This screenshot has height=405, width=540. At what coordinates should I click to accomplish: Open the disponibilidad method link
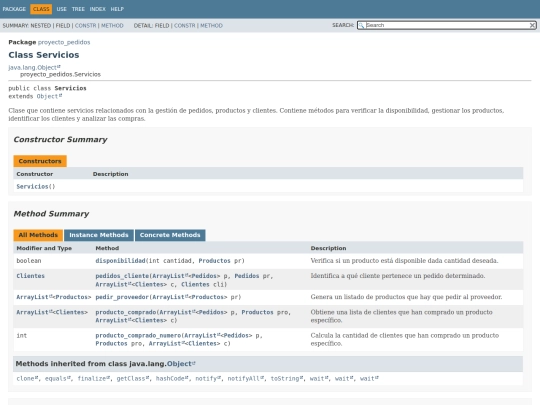point(120,261)
